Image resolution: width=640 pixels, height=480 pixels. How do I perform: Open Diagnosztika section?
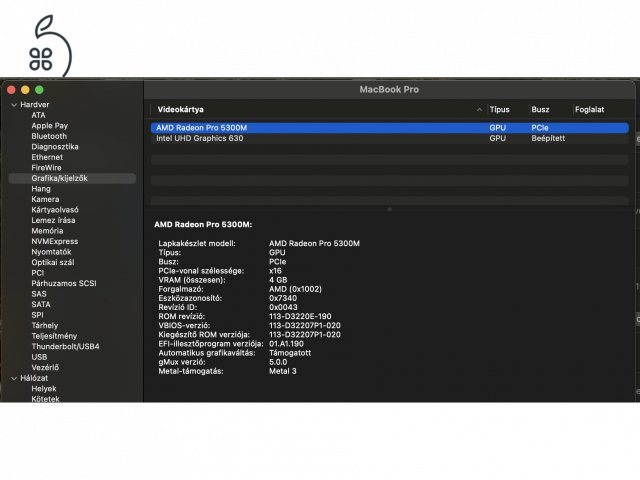pos(55,147)
